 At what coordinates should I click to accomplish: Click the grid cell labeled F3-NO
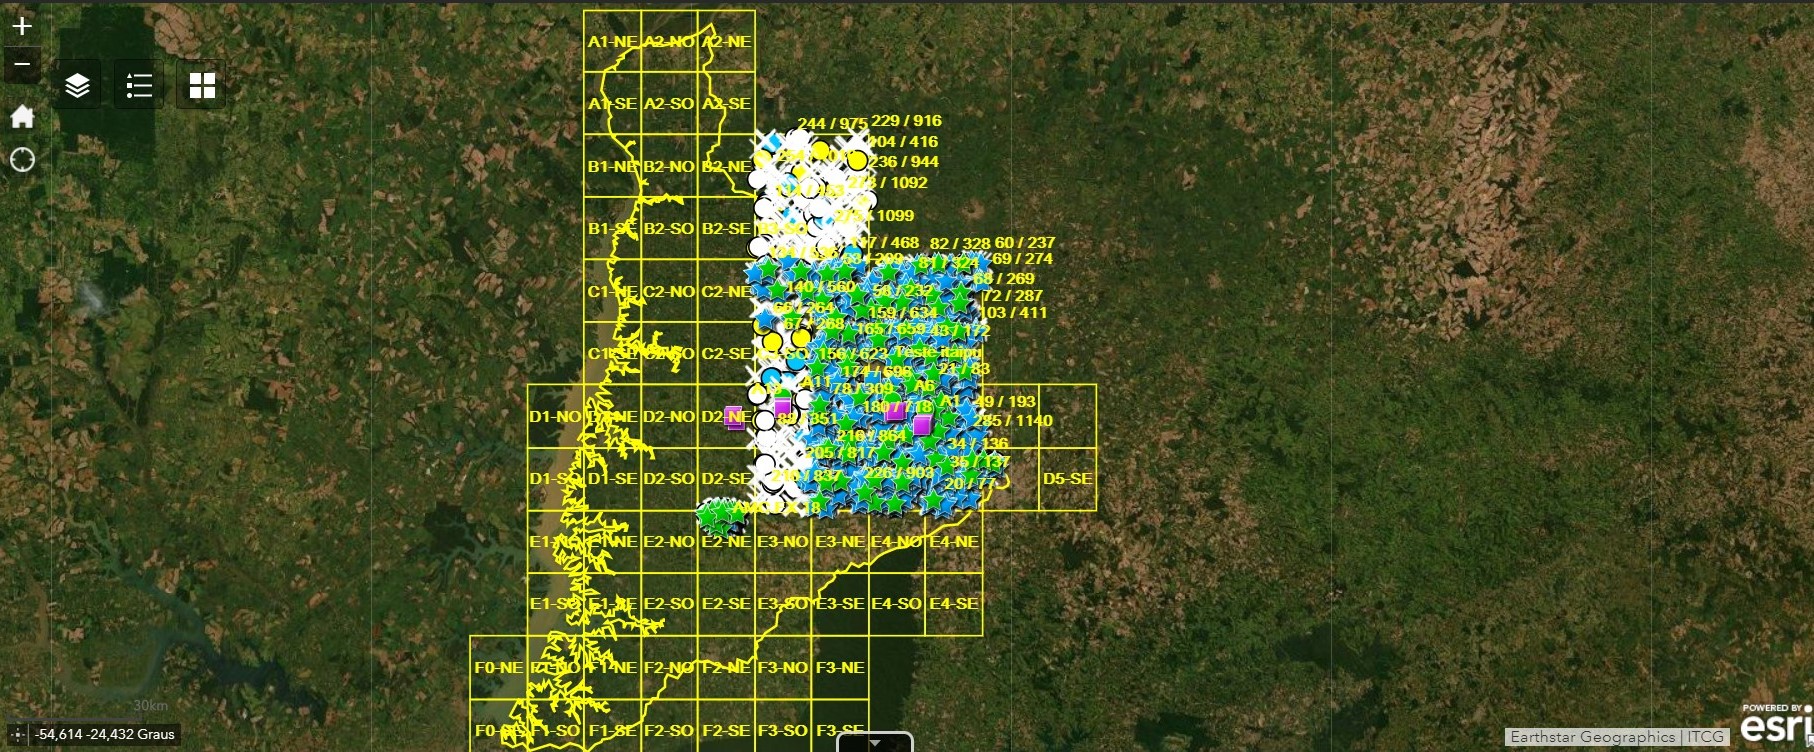(783, 667)
